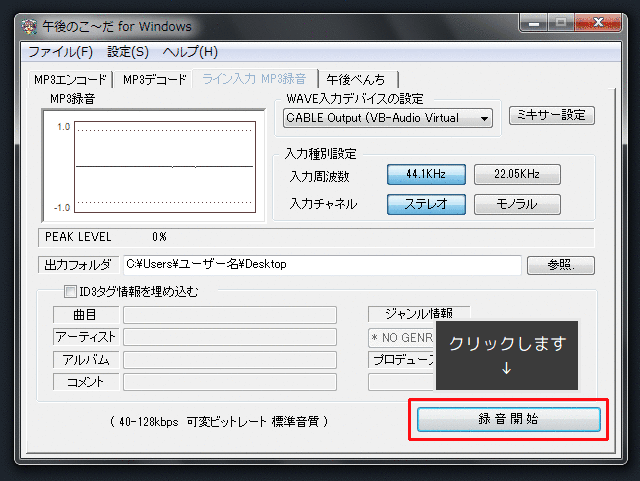
Task: Open the ファイル(F) menu
Action: [x=60, y=52]
